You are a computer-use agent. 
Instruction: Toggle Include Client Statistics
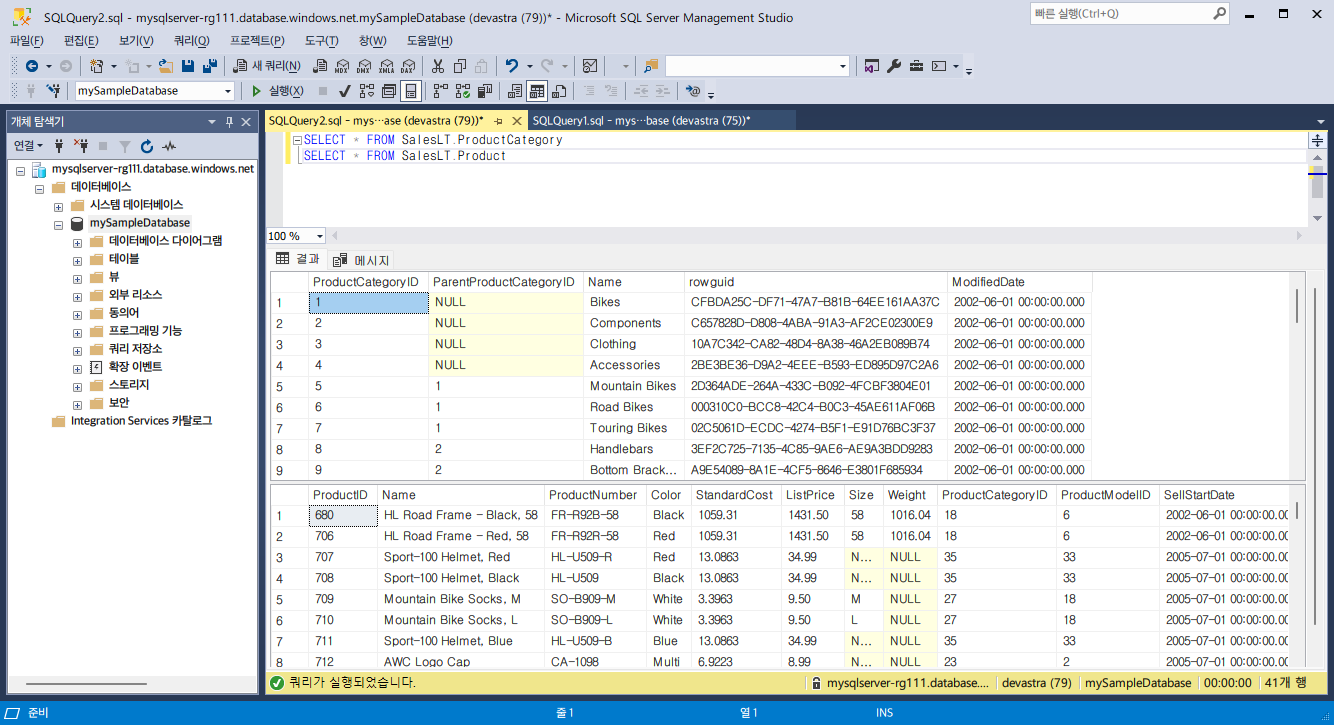point(485,91)
